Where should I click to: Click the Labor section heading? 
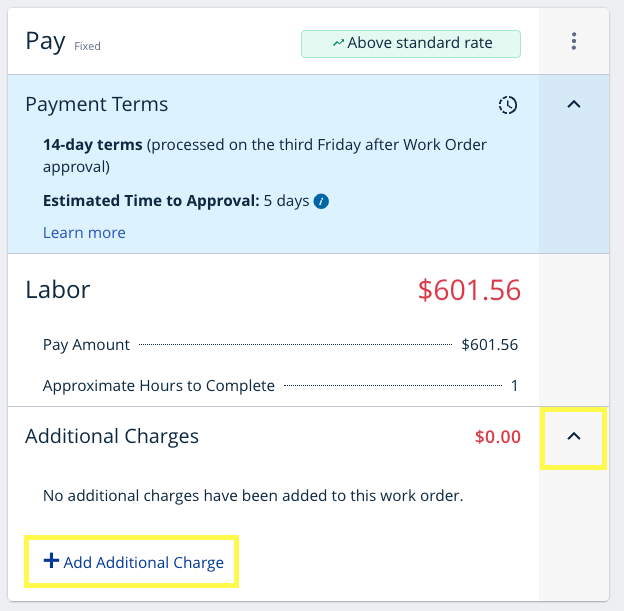(x=58, y=290)
